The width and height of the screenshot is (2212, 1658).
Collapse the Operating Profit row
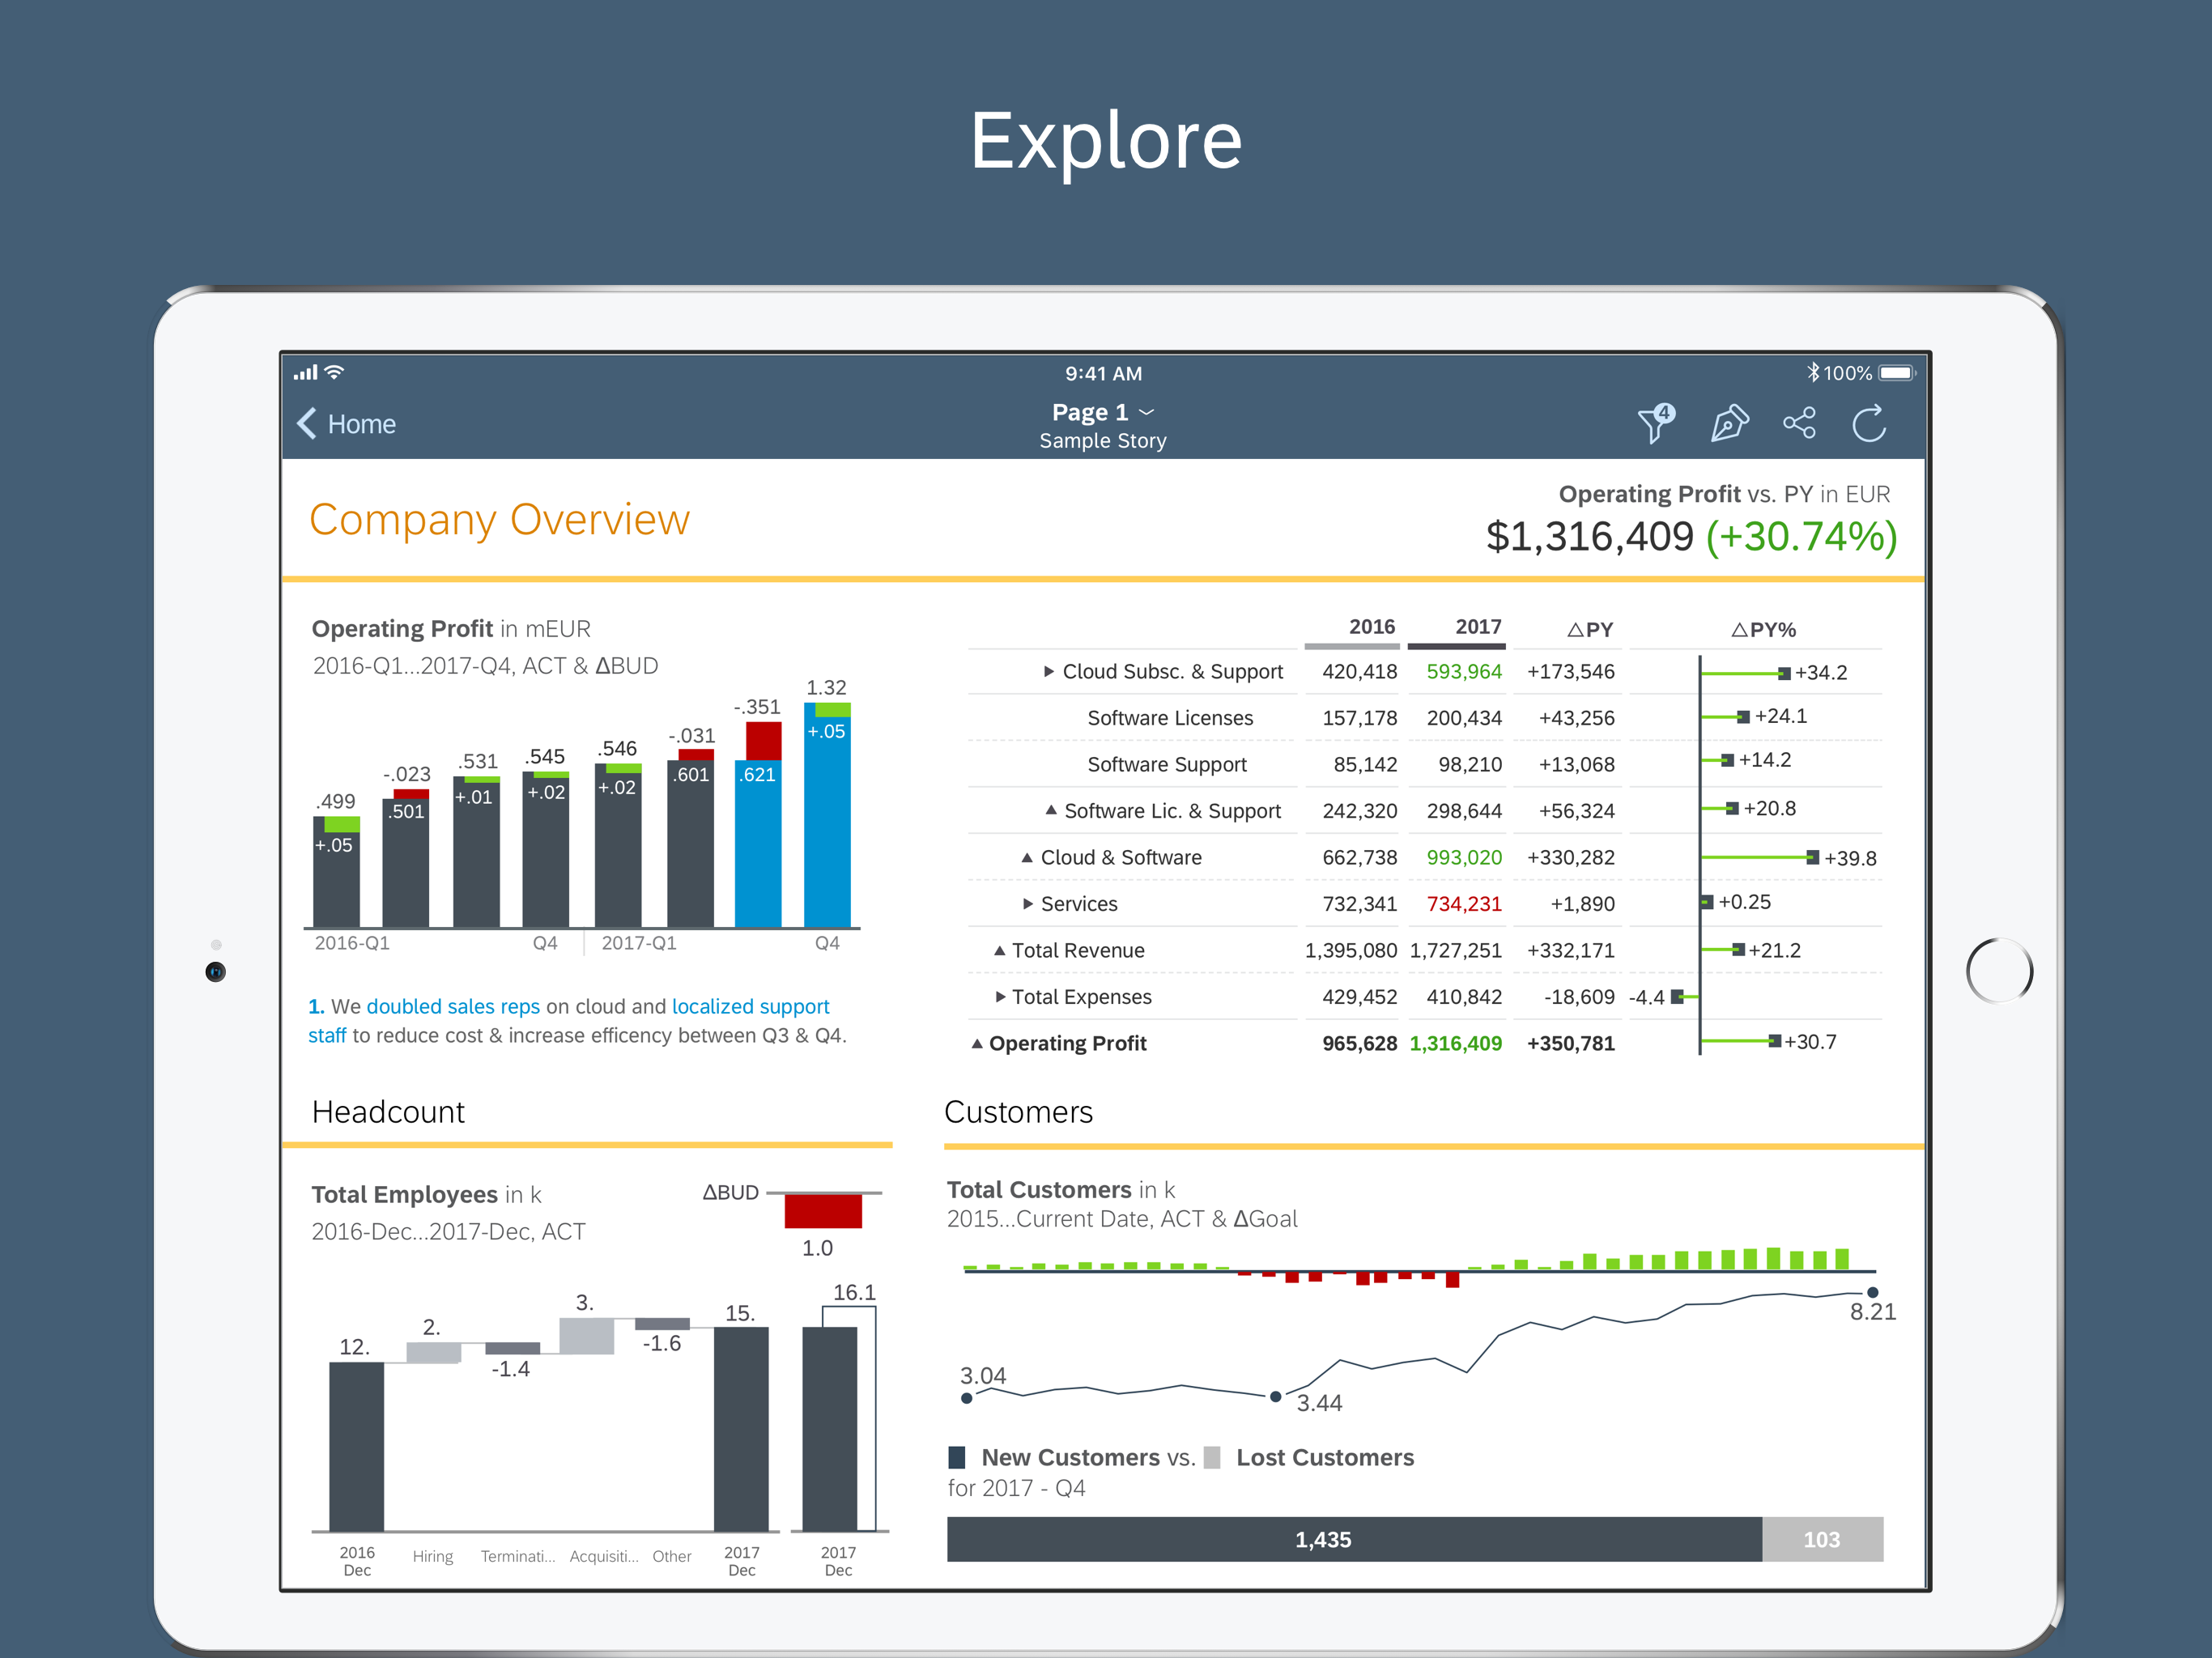977,1044
